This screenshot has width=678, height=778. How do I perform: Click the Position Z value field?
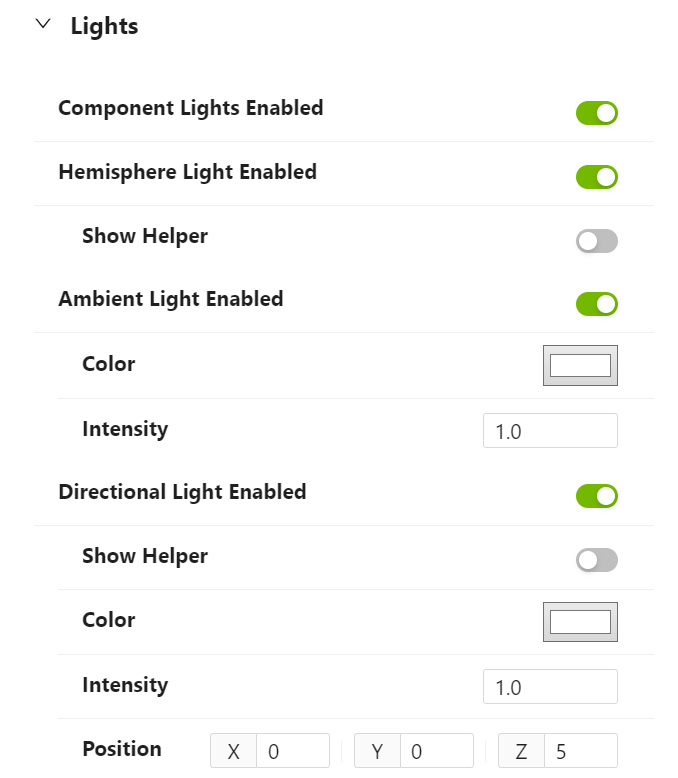click(580, 751)
